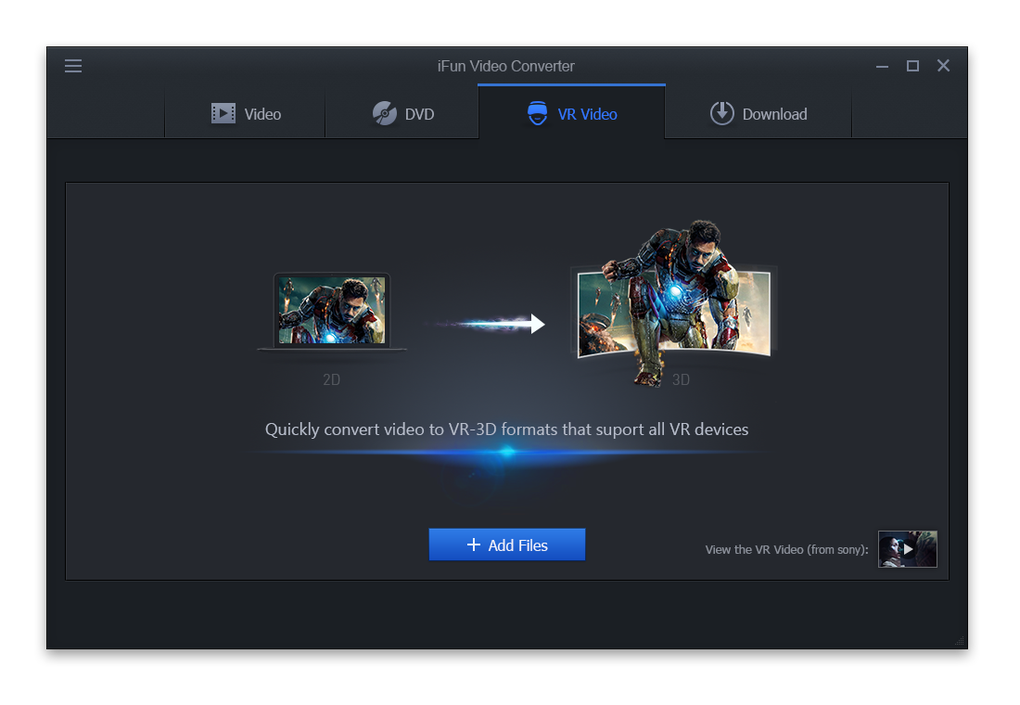Click the 2D laptop preview image
Viewport: 1020px width, 705px height.
click(332, 312)
